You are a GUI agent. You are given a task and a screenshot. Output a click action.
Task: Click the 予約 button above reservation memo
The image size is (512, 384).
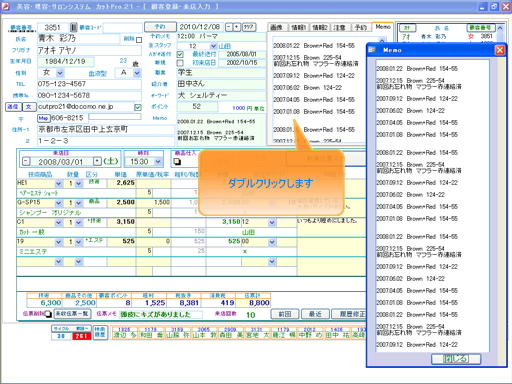pyautogui.click(x=160, y=27)
